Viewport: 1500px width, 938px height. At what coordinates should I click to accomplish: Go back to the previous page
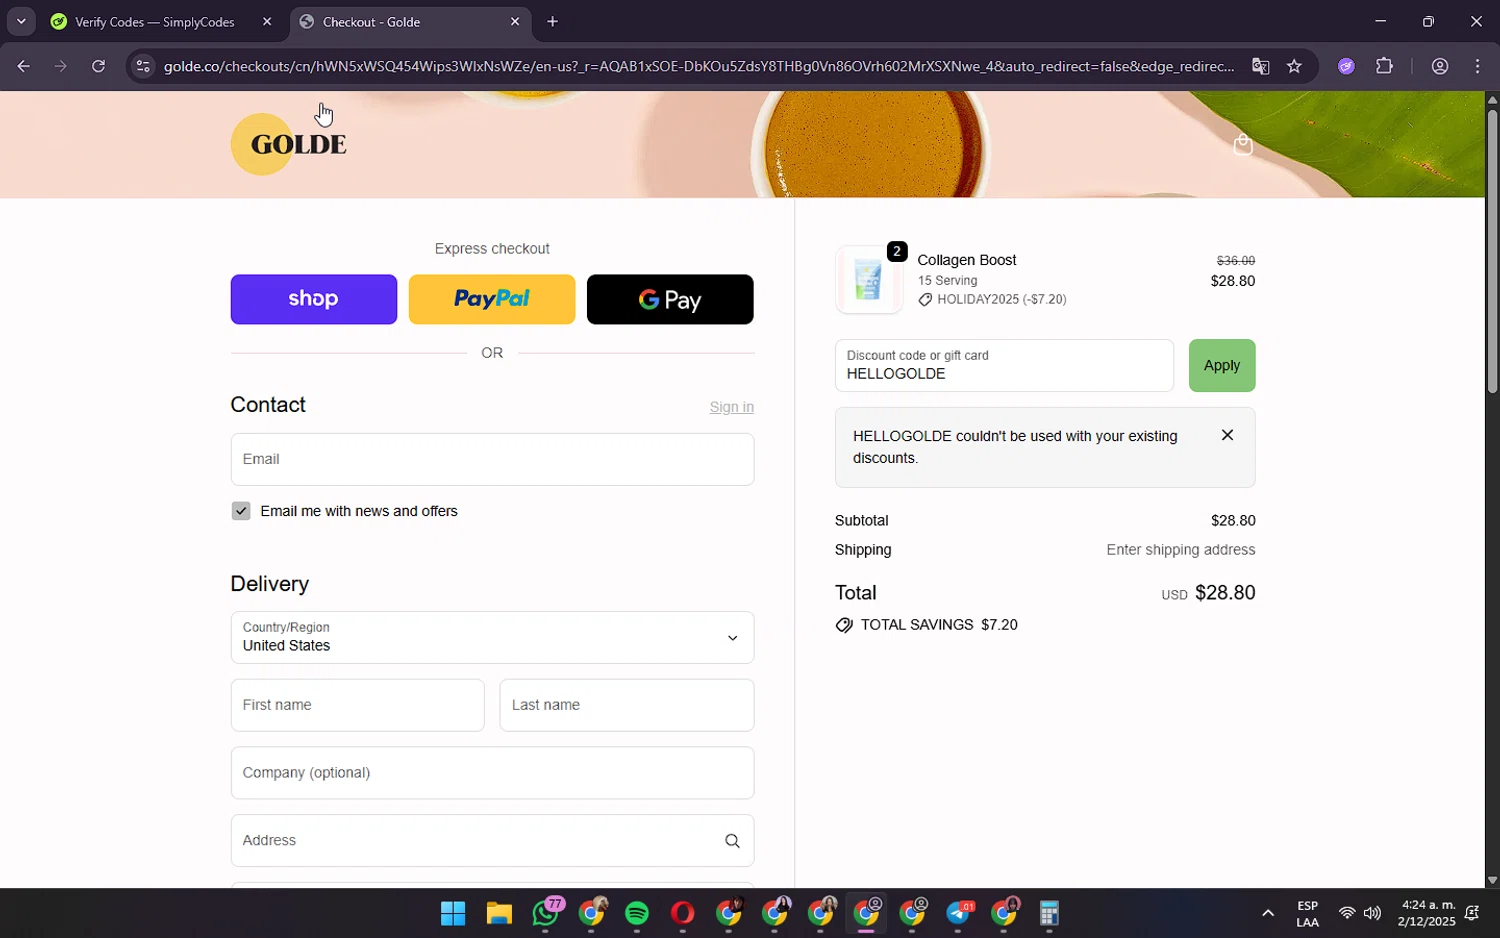23,67
